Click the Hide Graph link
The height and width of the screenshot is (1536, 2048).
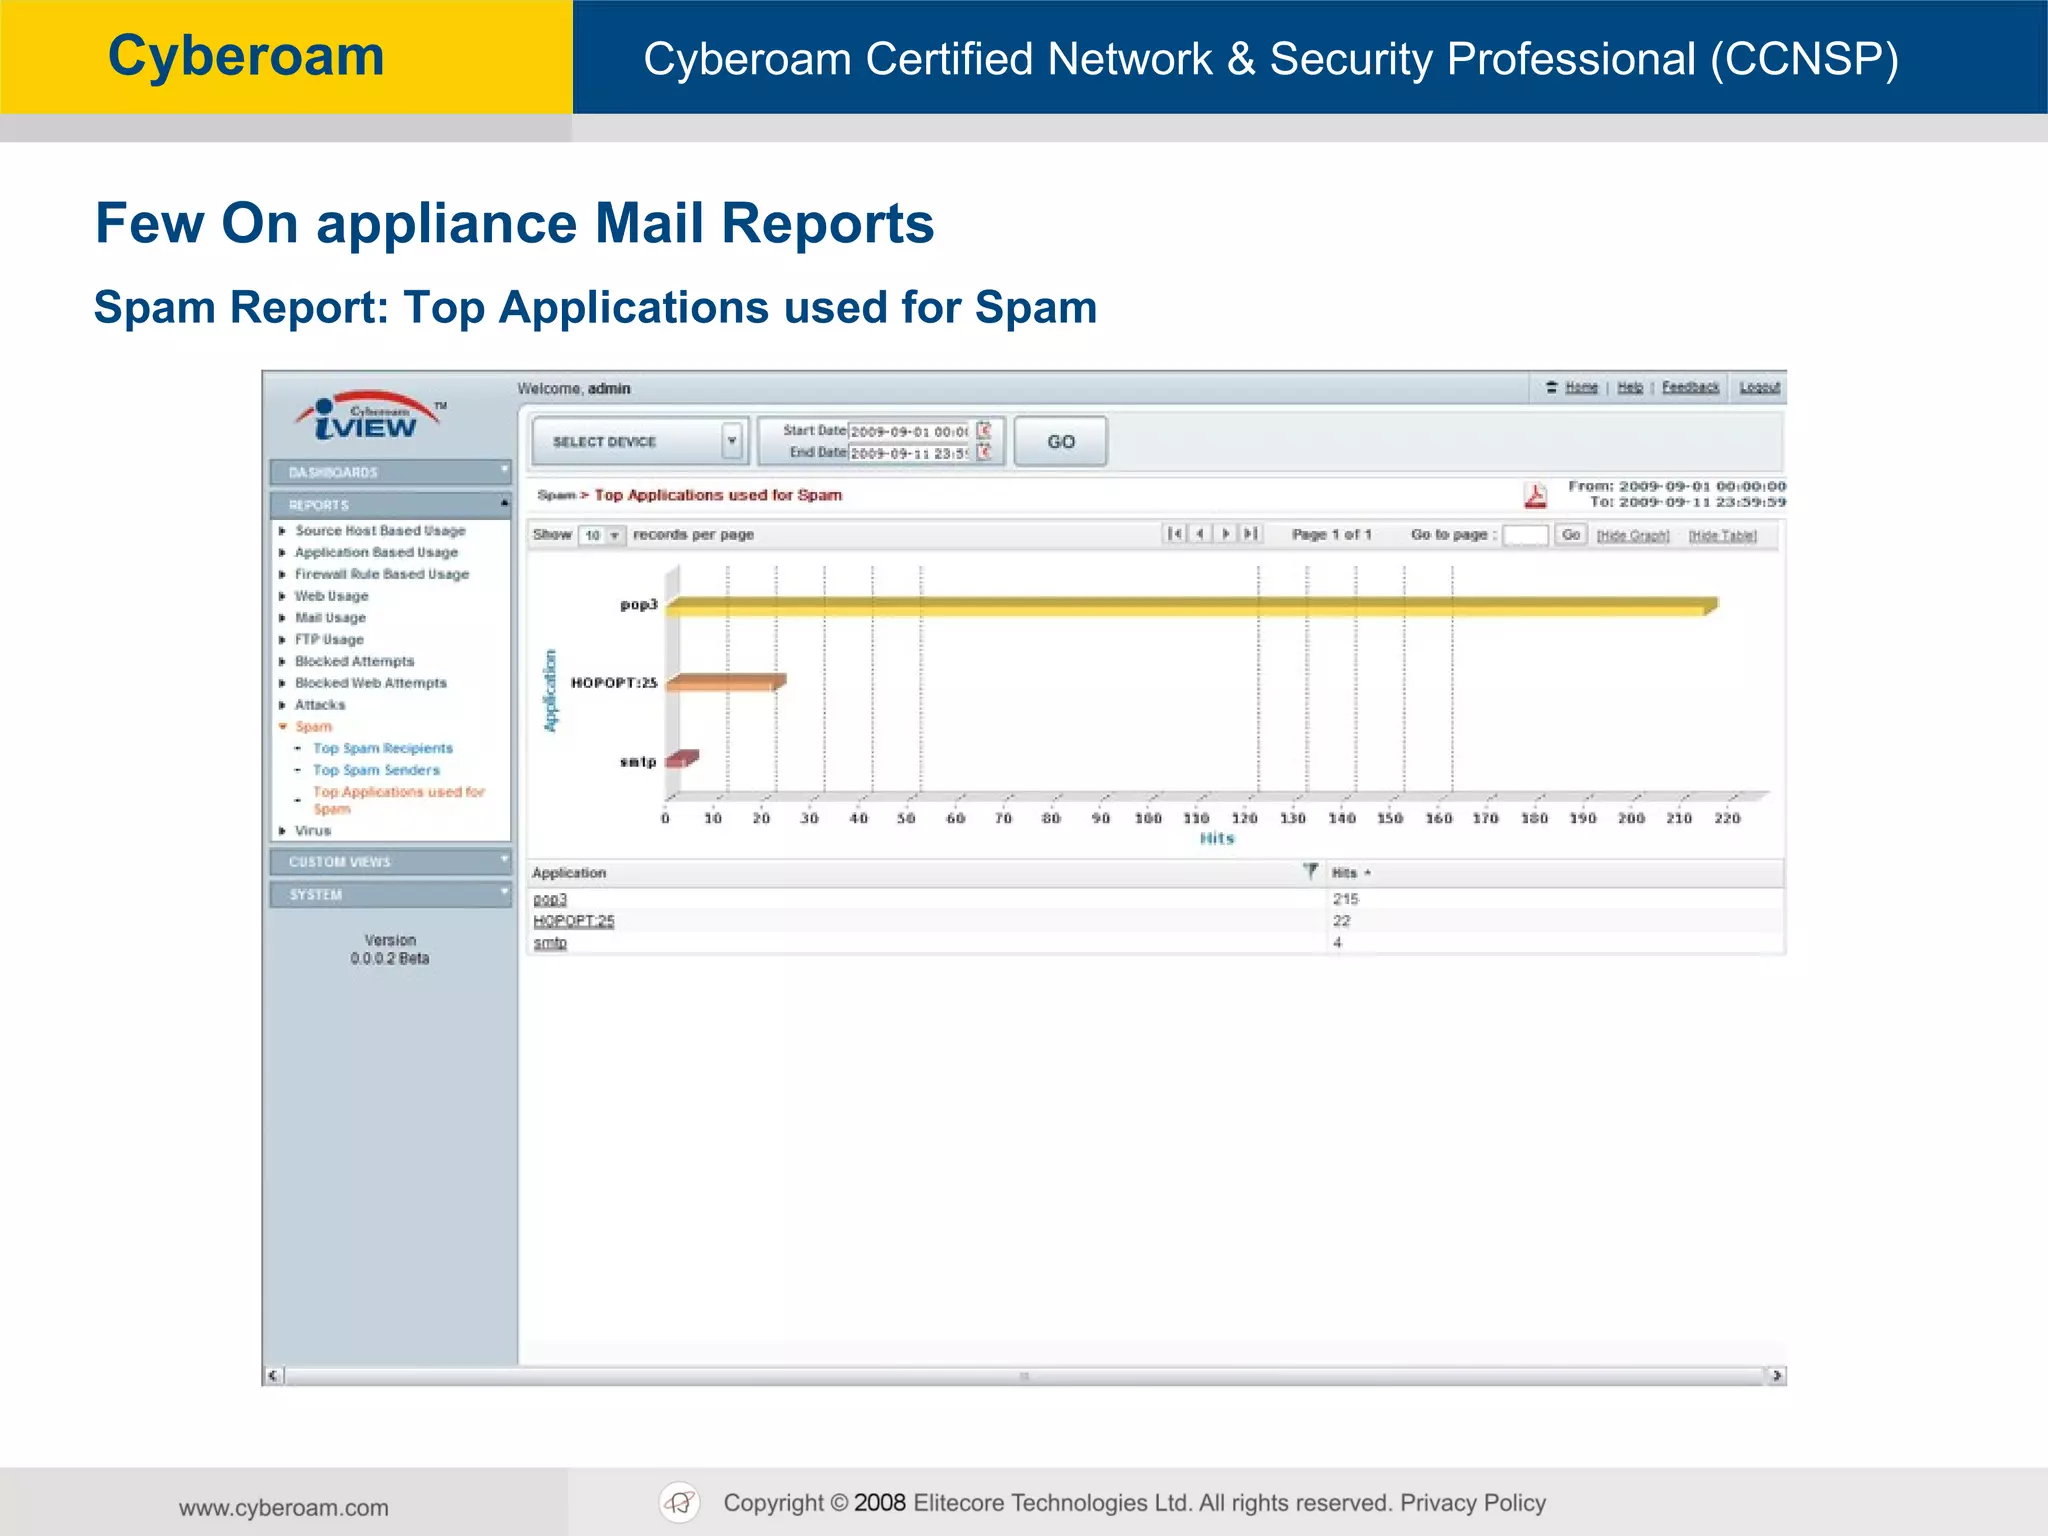tap(1633, 536)
